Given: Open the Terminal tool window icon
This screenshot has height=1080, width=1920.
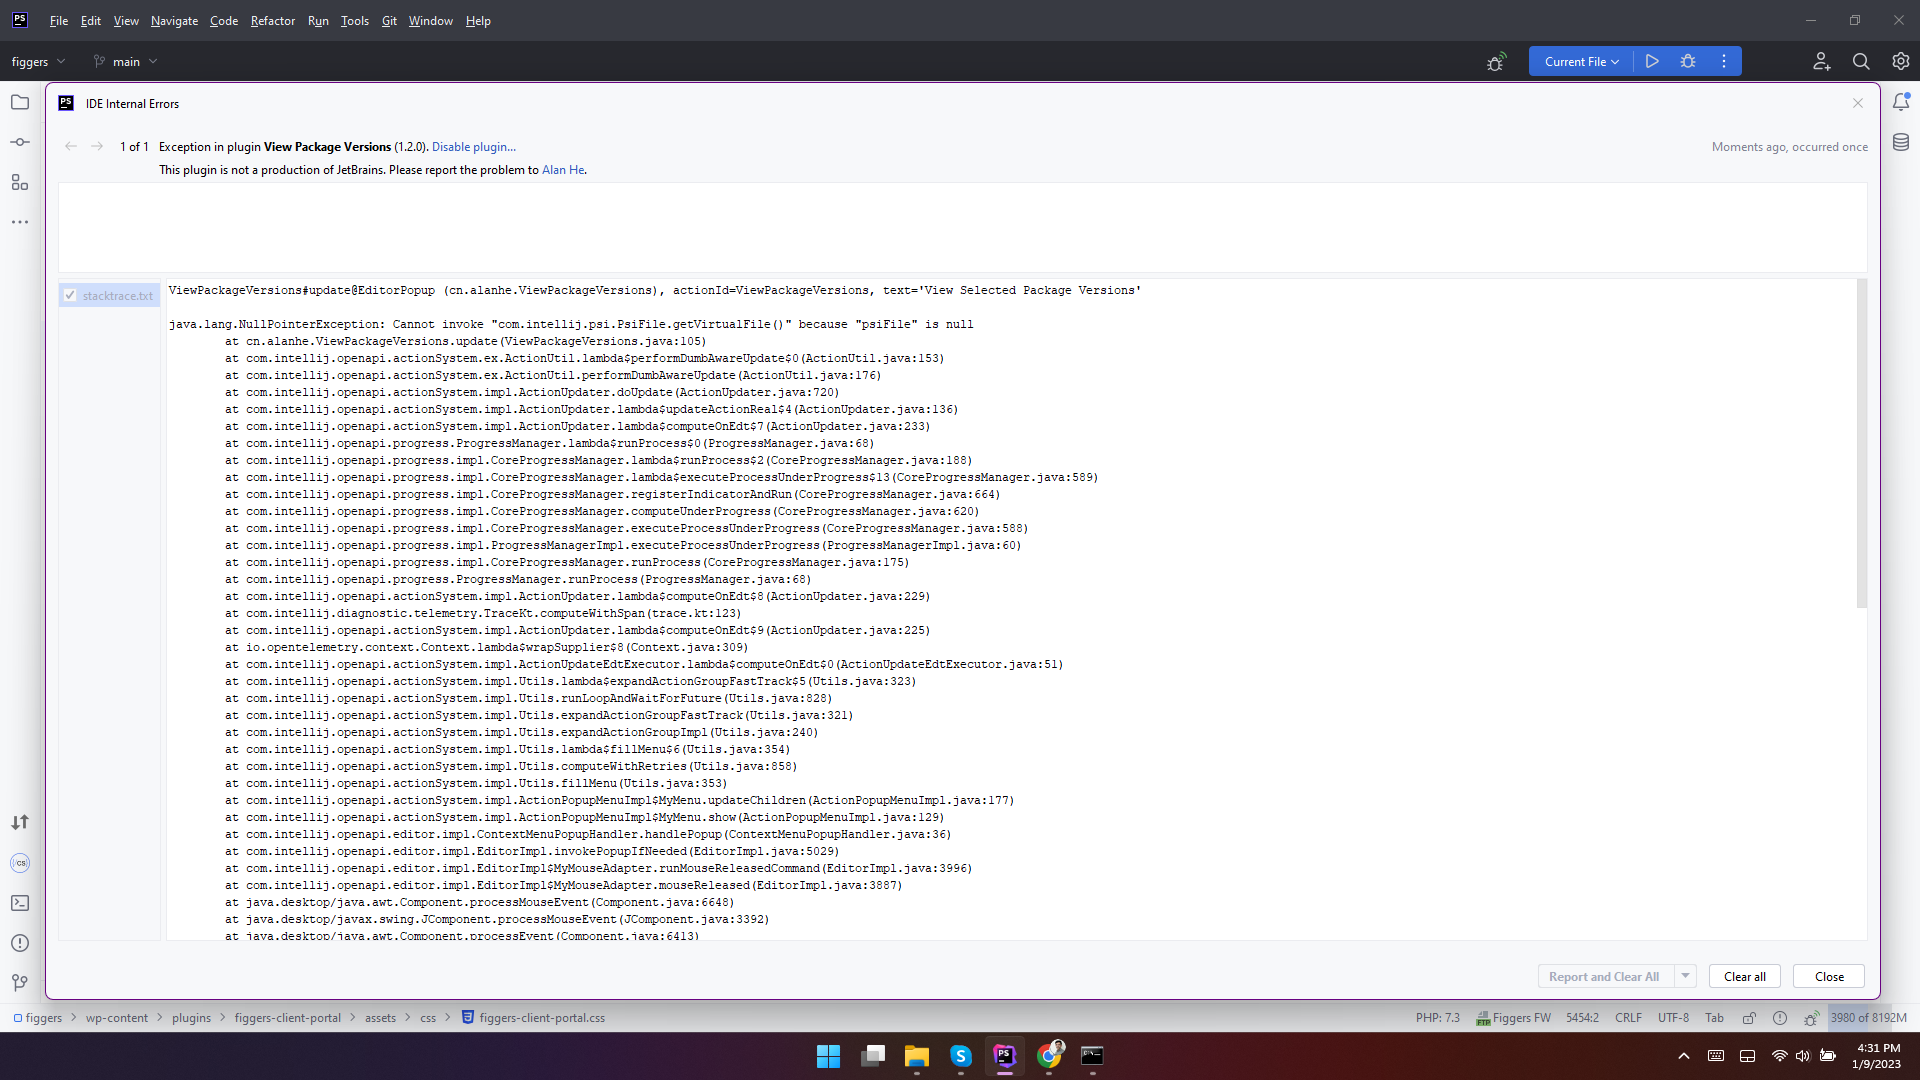Looking at the screenshot, I should 20,903.
